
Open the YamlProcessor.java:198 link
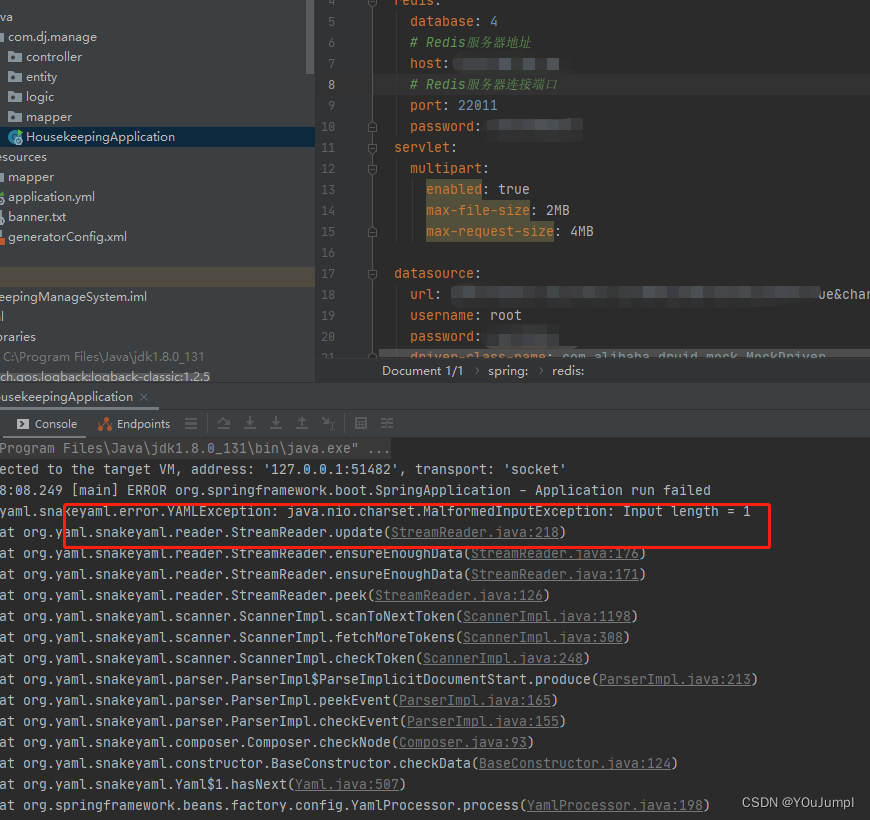coord(614,804)
